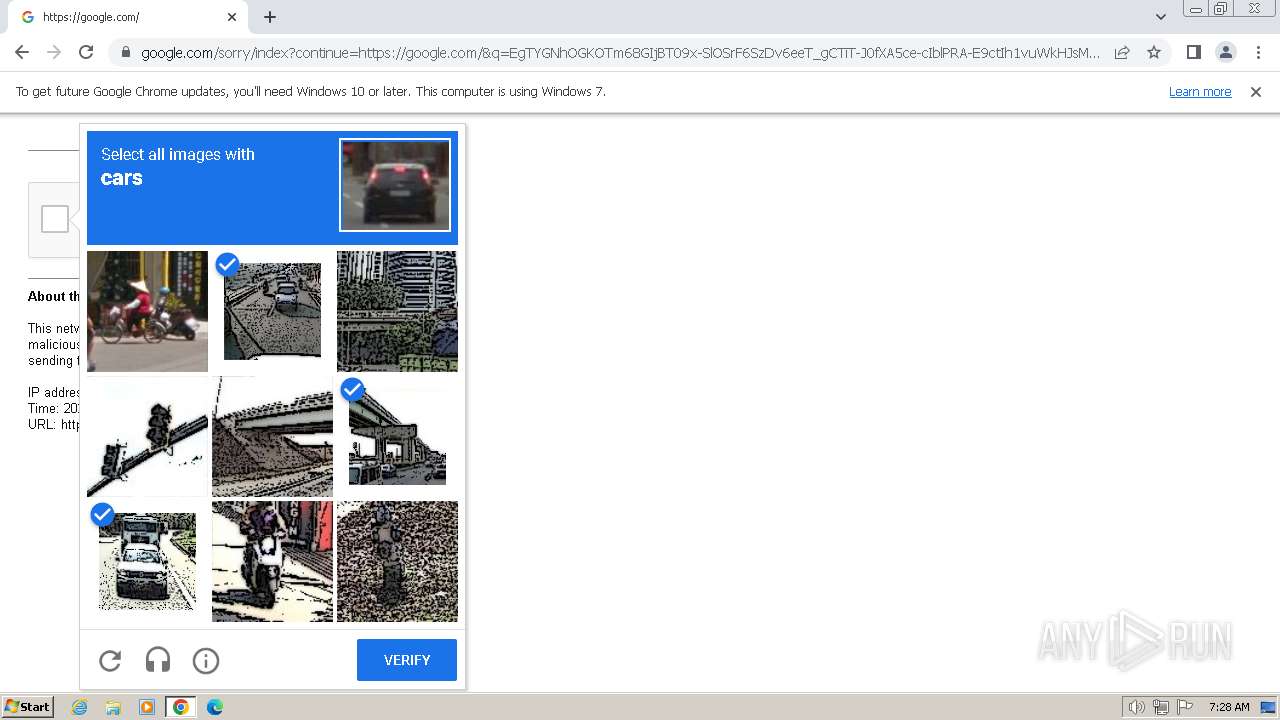Go forward in browser history
1280x720 pixels.
(54, 52)
